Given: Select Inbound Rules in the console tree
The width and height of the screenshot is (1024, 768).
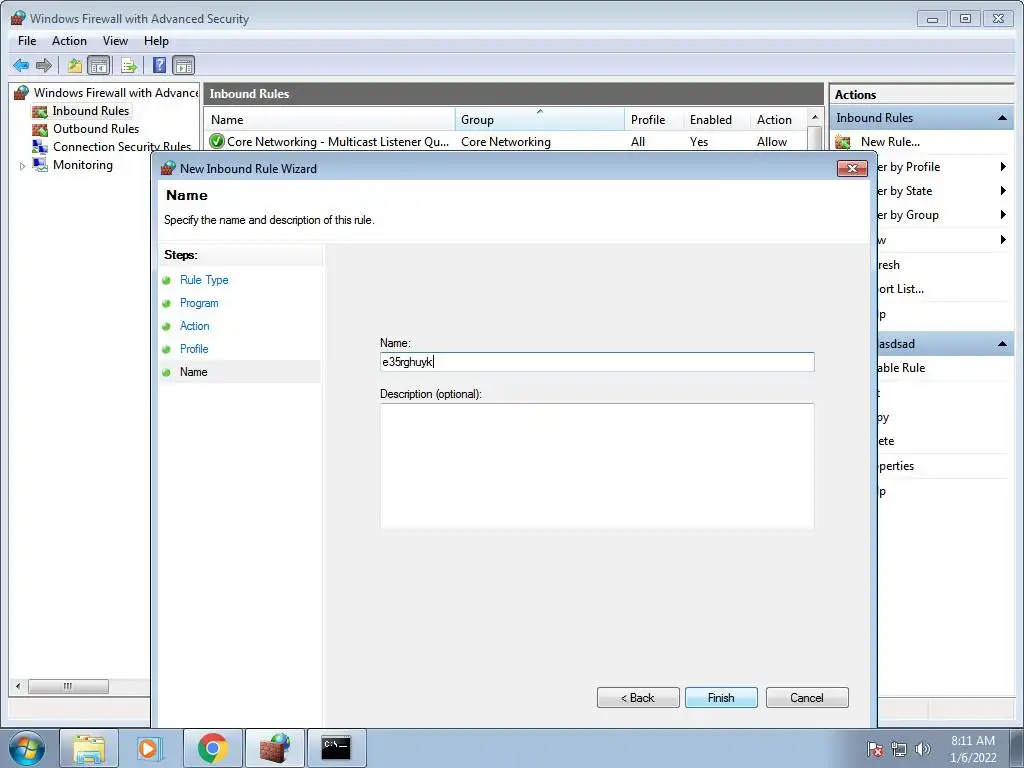Looking at the screenshot, I should [x=90, y=111].
